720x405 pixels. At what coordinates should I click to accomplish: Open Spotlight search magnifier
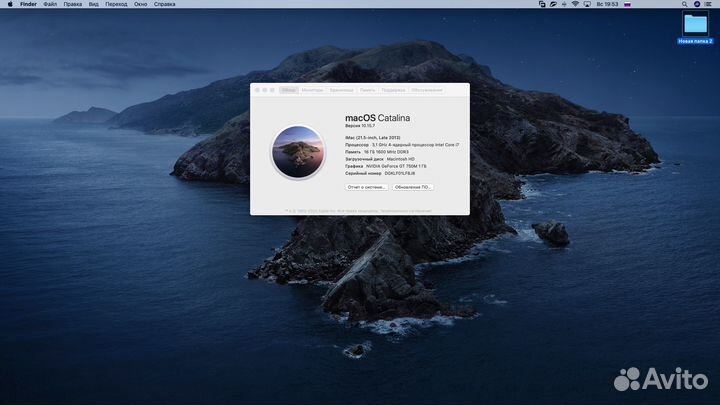point(684,4)
